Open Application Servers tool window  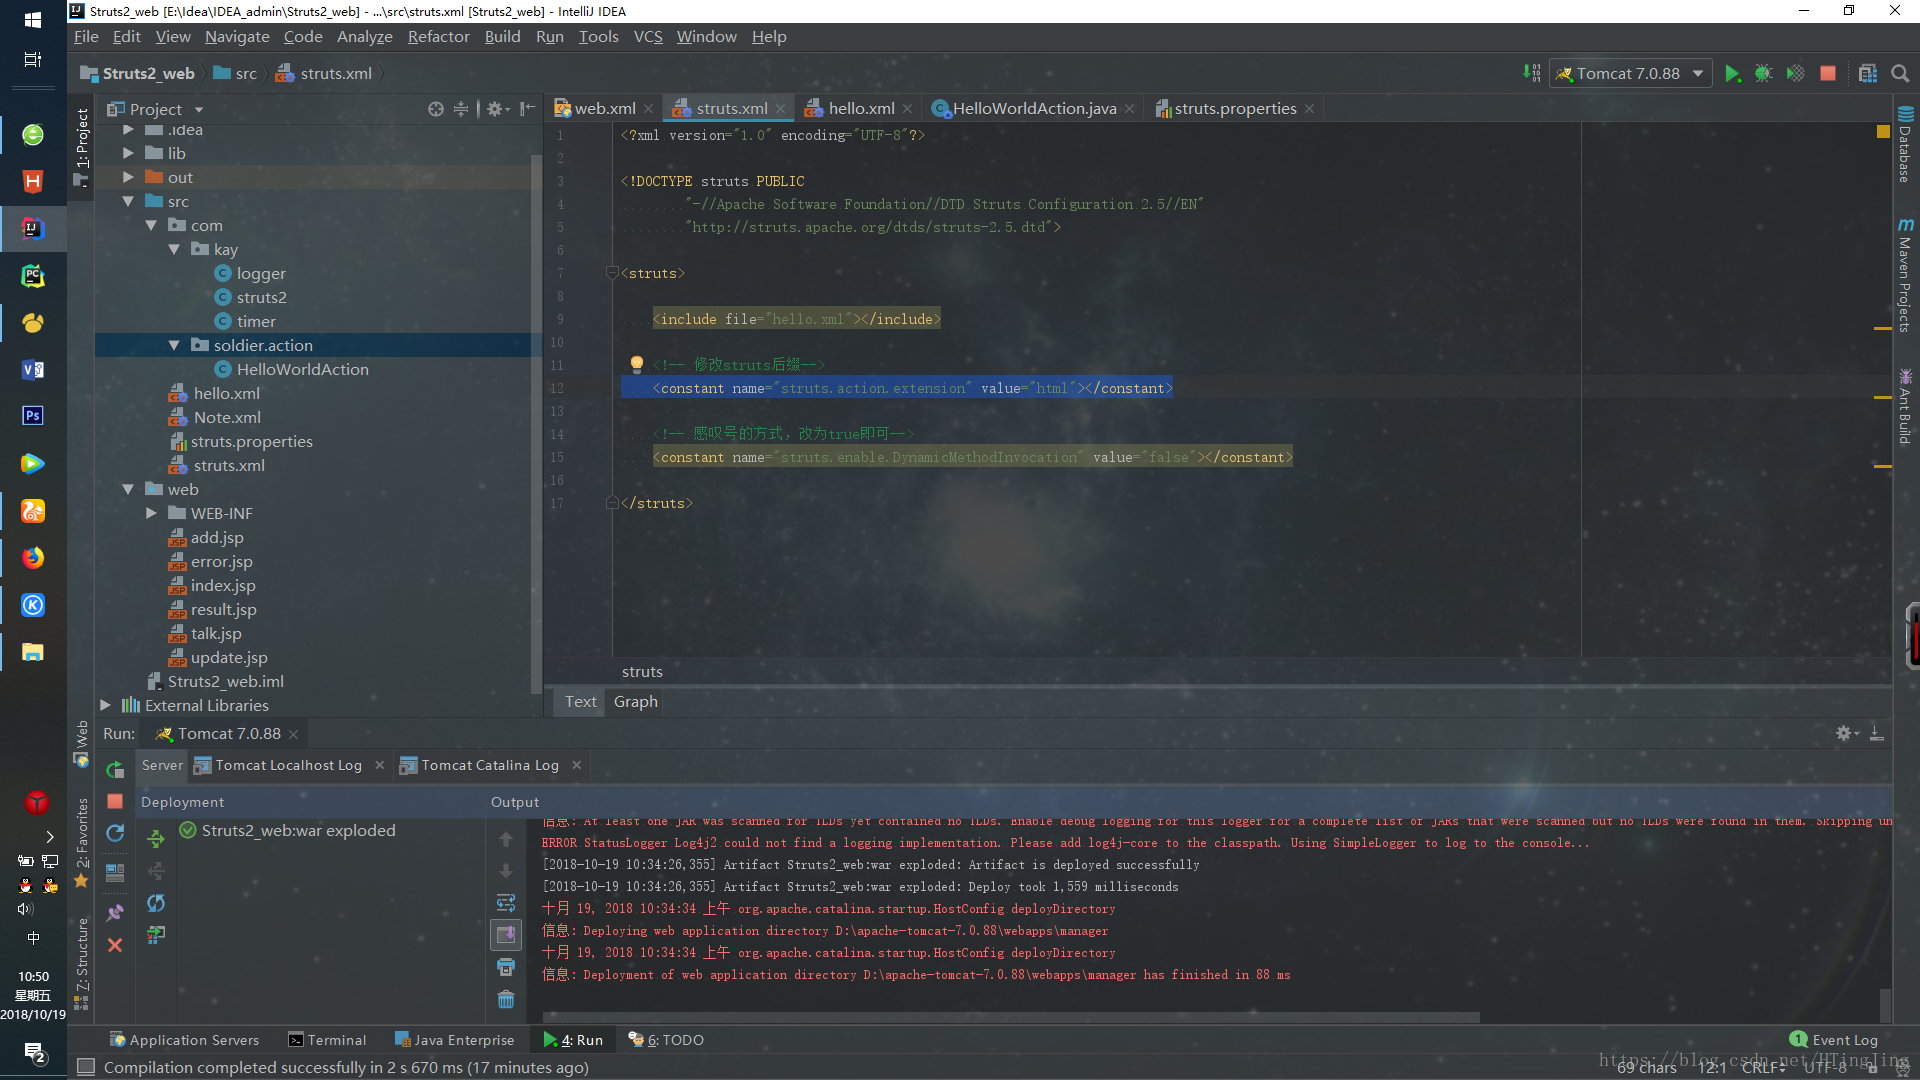click(184, 1040)
